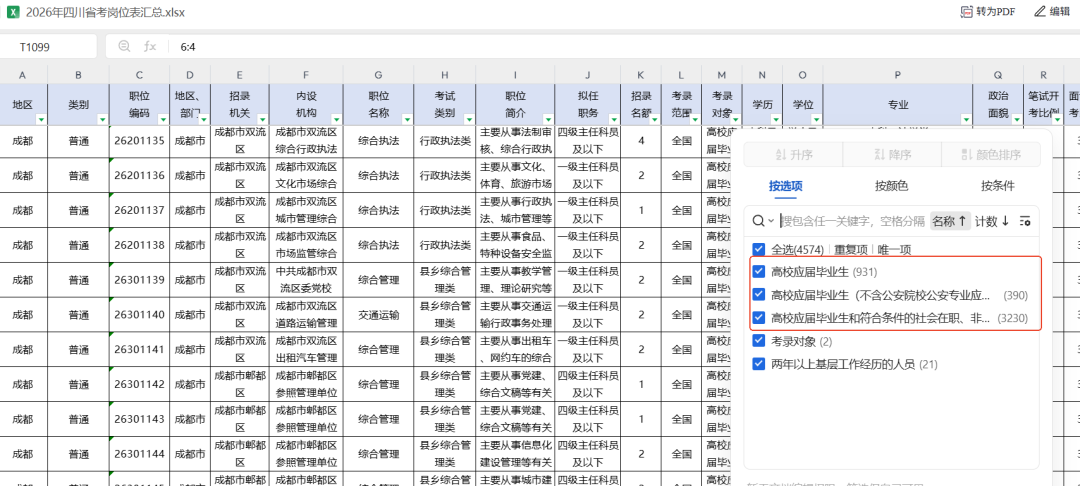Screen dimensions: 1080x486
Task: Open the 职位编码 column filter dropdown
Action: coord(163,120)
